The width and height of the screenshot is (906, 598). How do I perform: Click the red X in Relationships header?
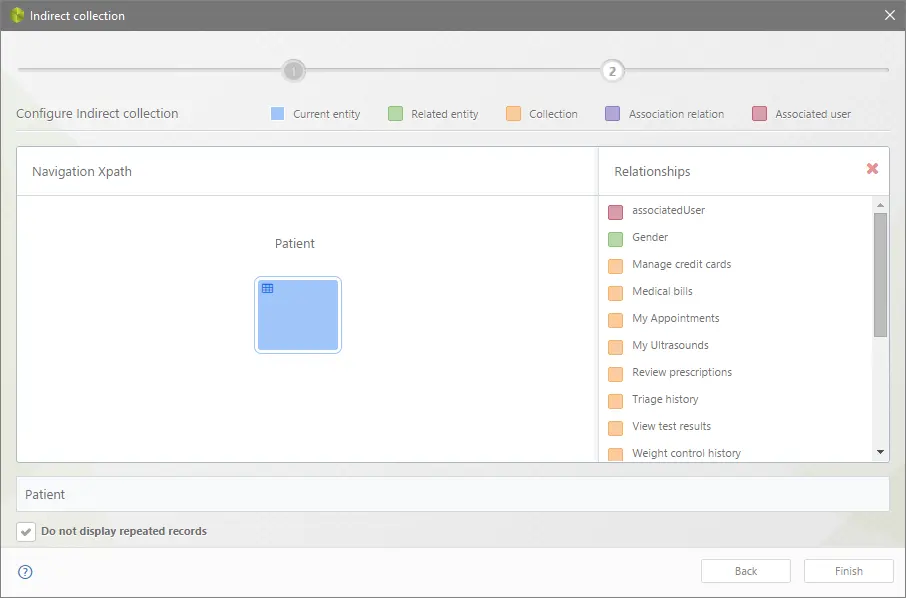pos(872,168)
